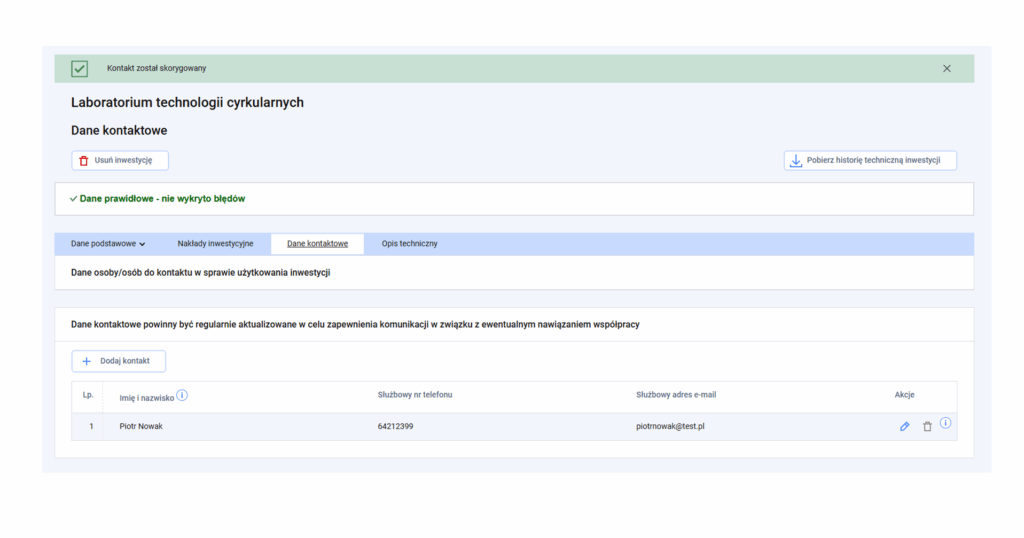Click info icon next to 'Imię i nazwisko'

(182, 395)
